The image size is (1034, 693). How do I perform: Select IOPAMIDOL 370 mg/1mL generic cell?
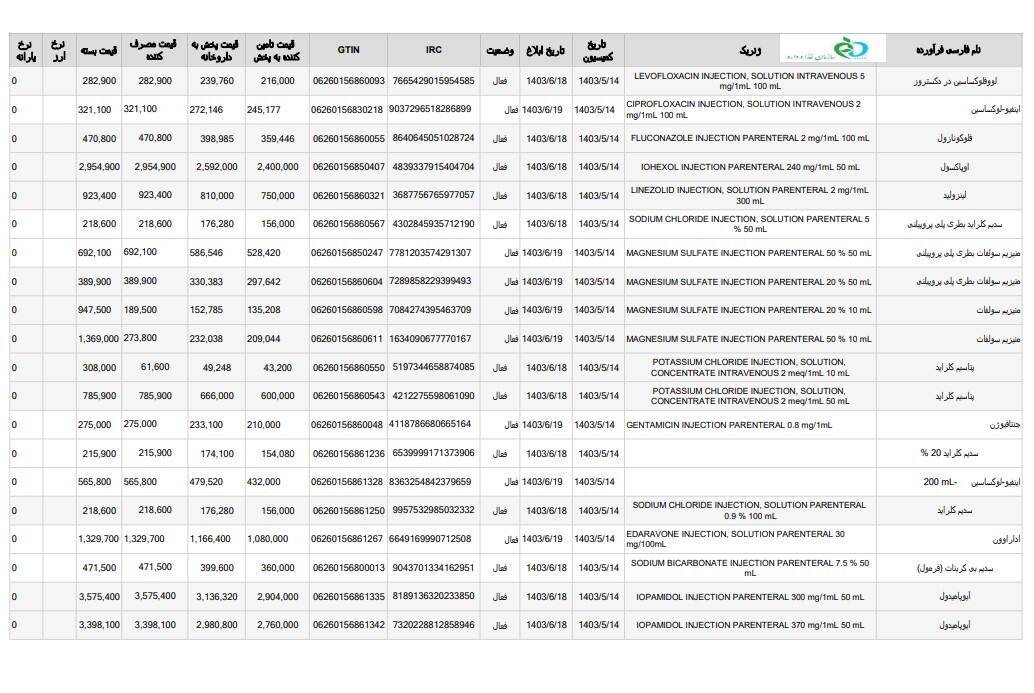pos(749,625)
